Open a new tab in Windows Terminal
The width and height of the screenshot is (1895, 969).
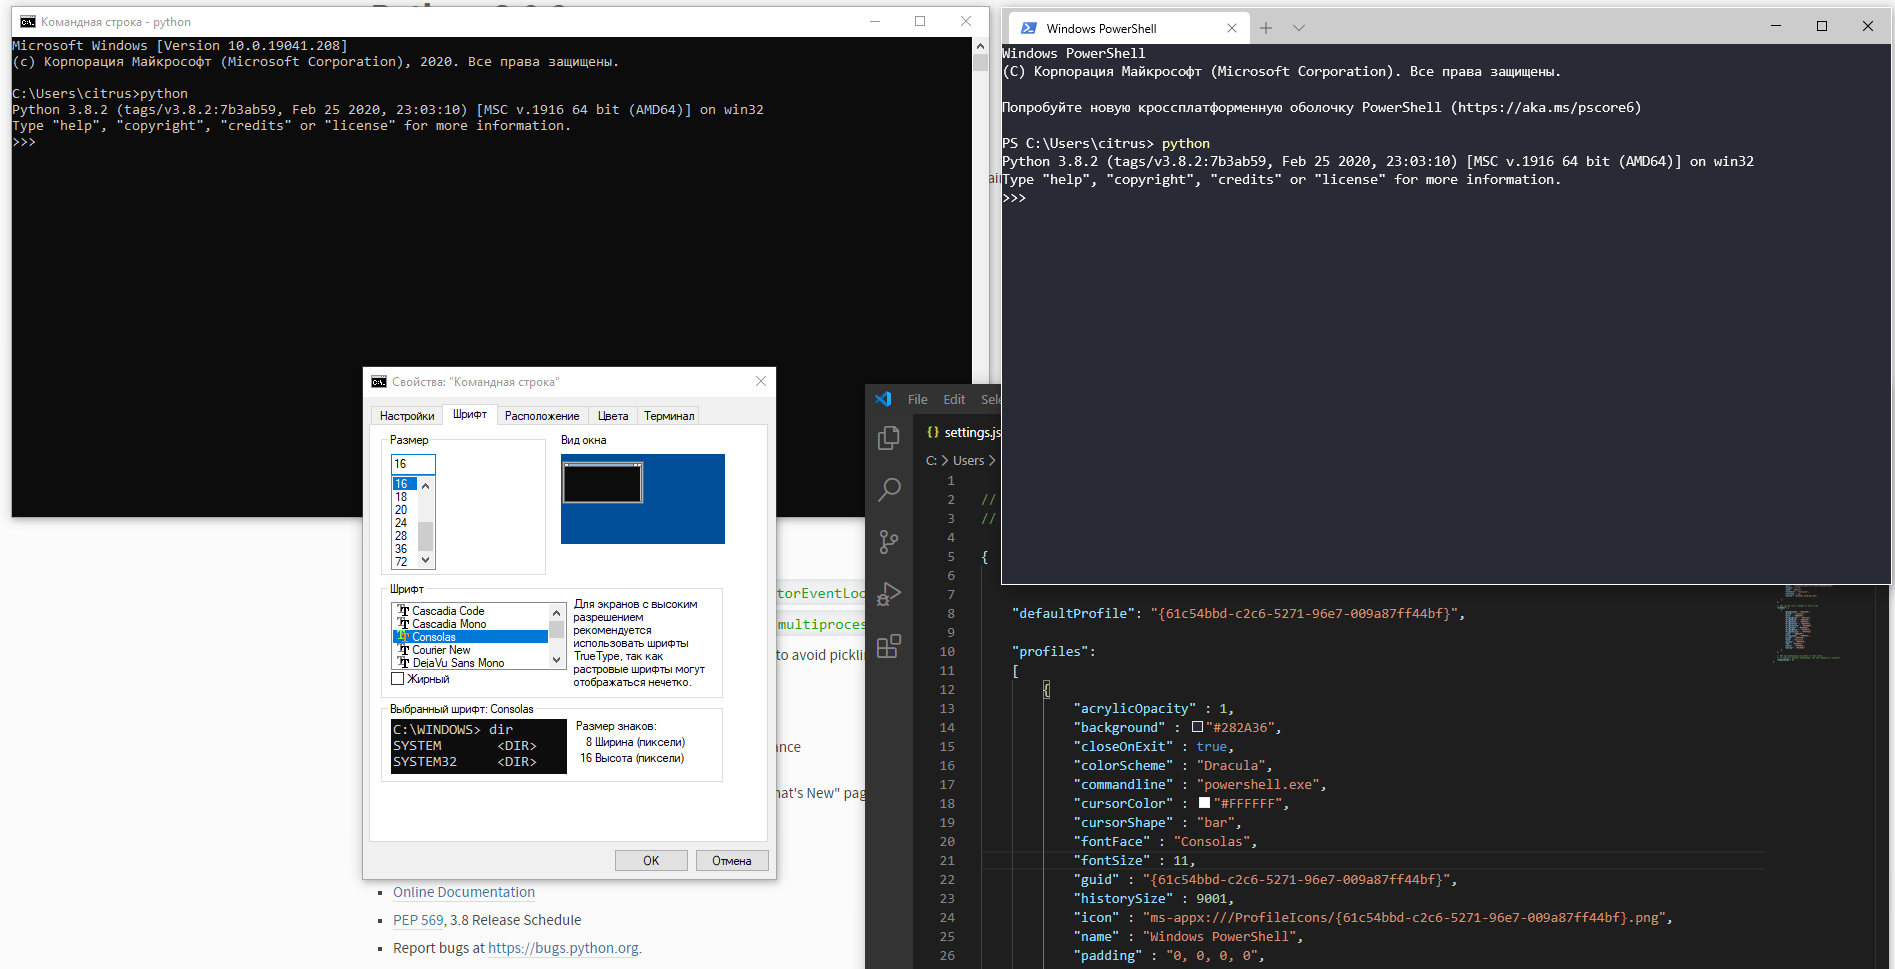pos(1266,28)
